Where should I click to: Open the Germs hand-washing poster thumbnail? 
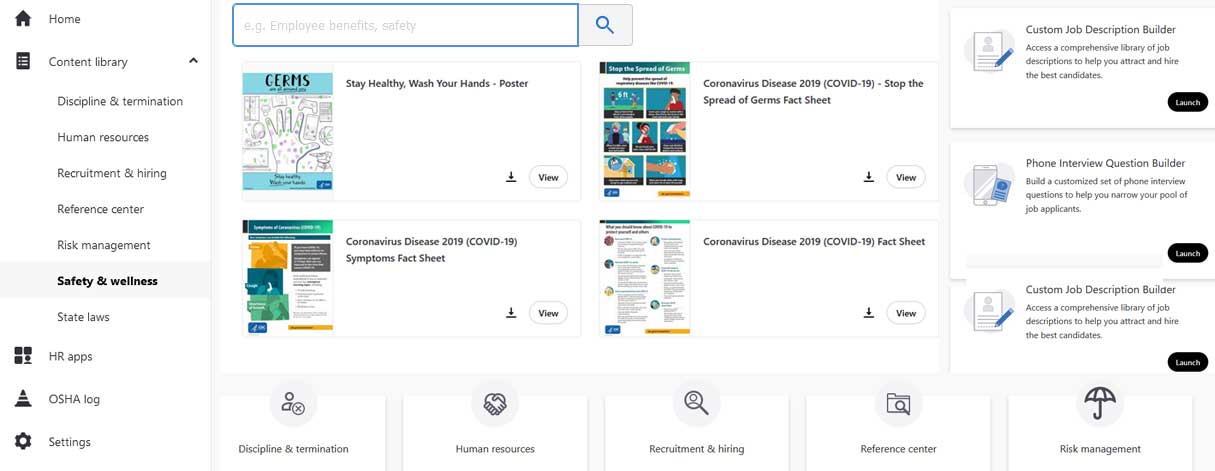(288, 131)
